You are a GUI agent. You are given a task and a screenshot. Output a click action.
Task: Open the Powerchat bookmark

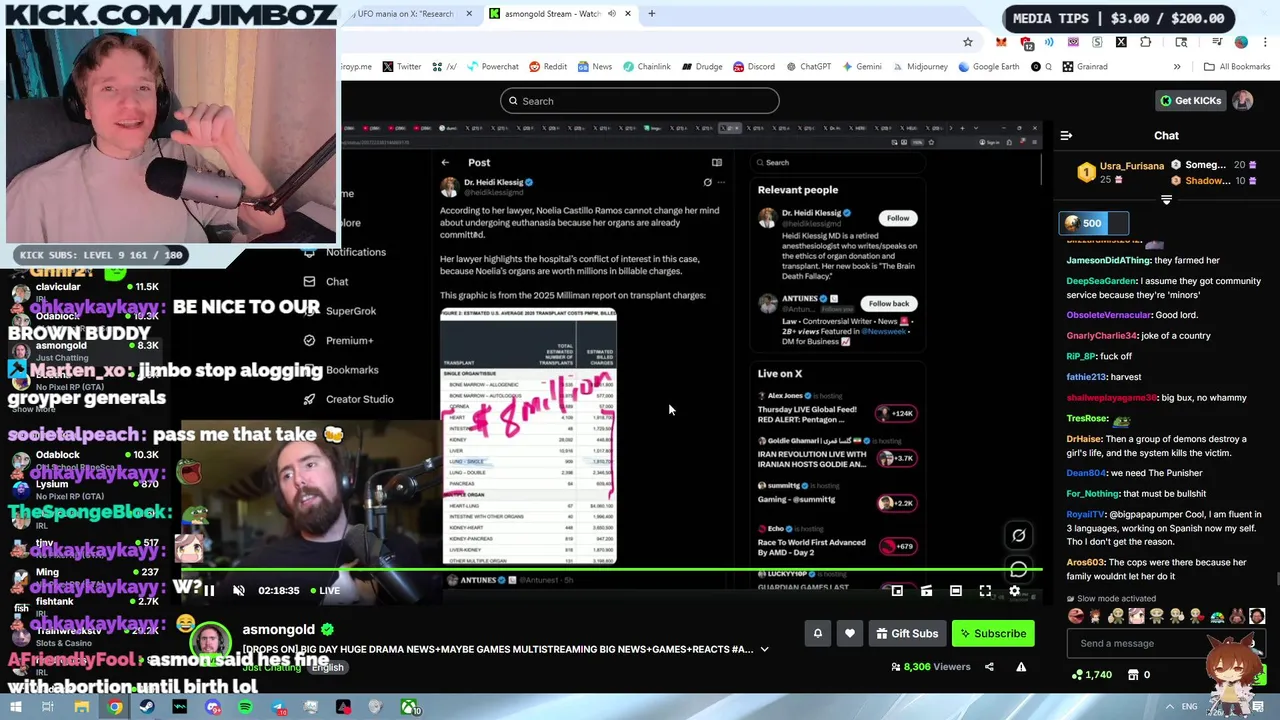click(492, 67)
